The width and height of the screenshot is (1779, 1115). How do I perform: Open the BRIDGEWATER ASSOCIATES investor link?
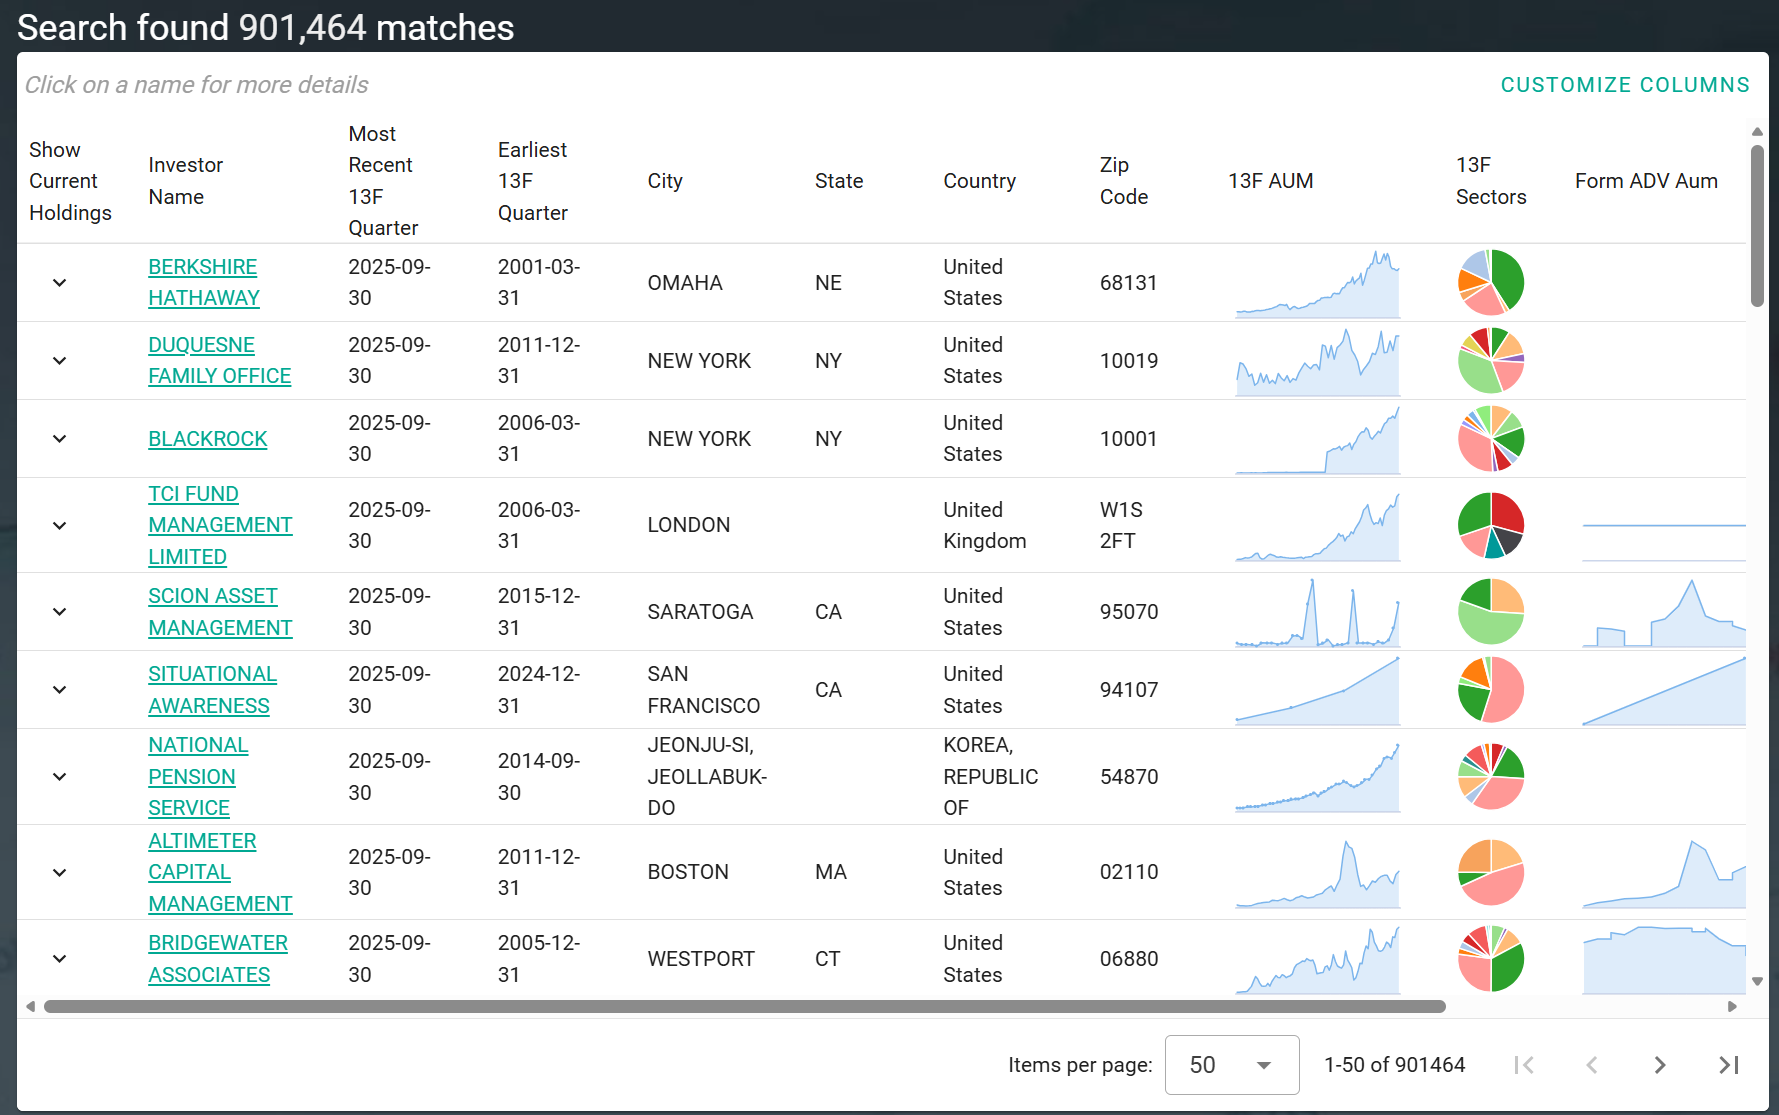218,959
